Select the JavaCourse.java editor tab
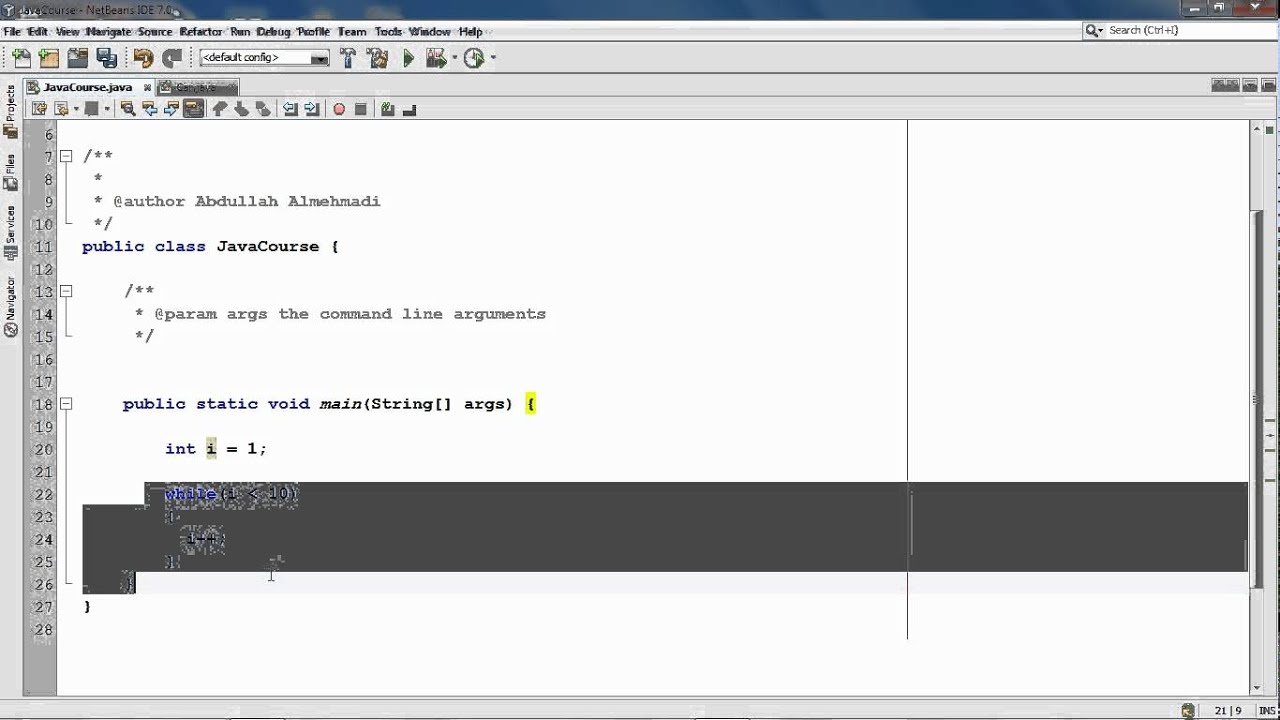This screenshot has height=720, width=1280. [x=88, y=87]
